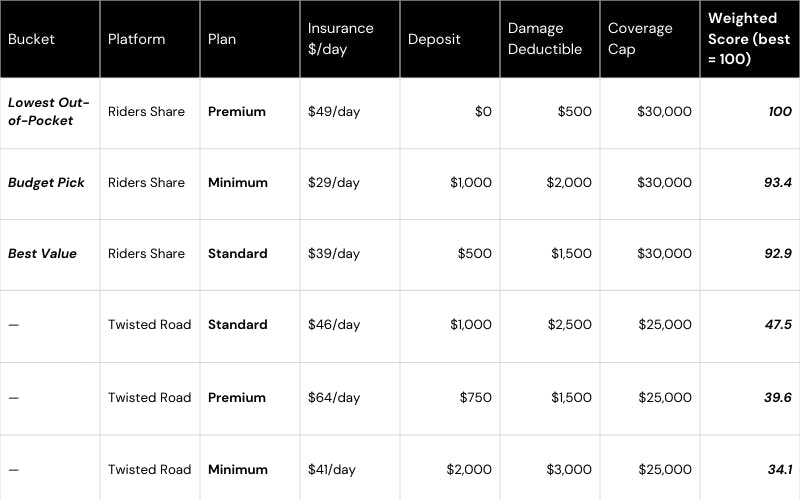Image resolution: width=800 pixels, height=500 pixels.
Task: Select the Lowest Out-of-Pocket bucket cell
Action: pyautogui.click(x=49, y=112)
